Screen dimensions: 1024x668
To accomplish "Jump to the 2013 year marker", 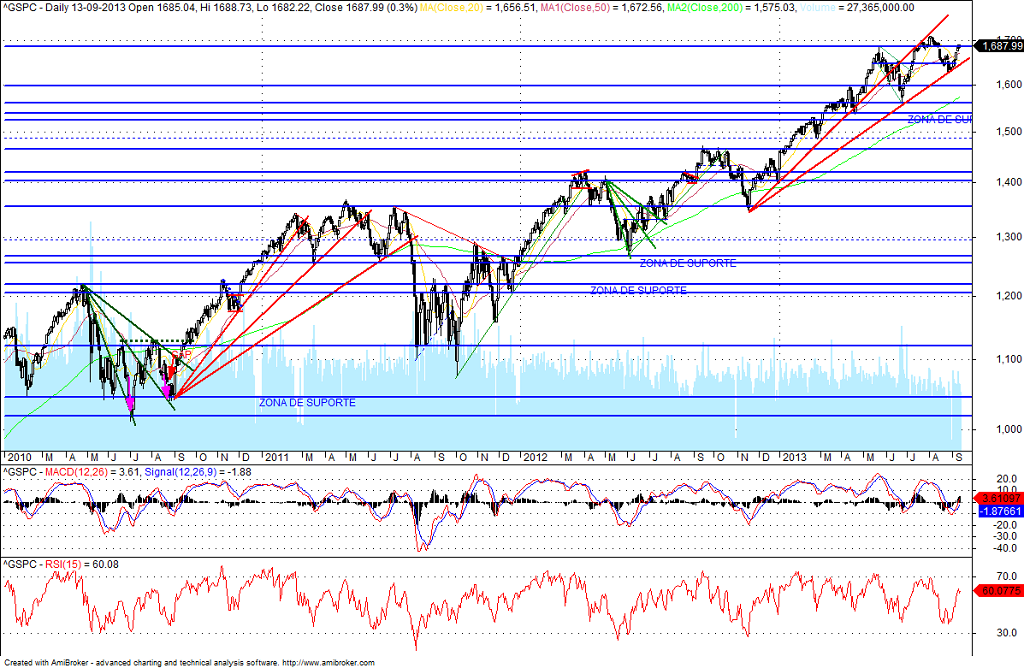I will point(794,457).
